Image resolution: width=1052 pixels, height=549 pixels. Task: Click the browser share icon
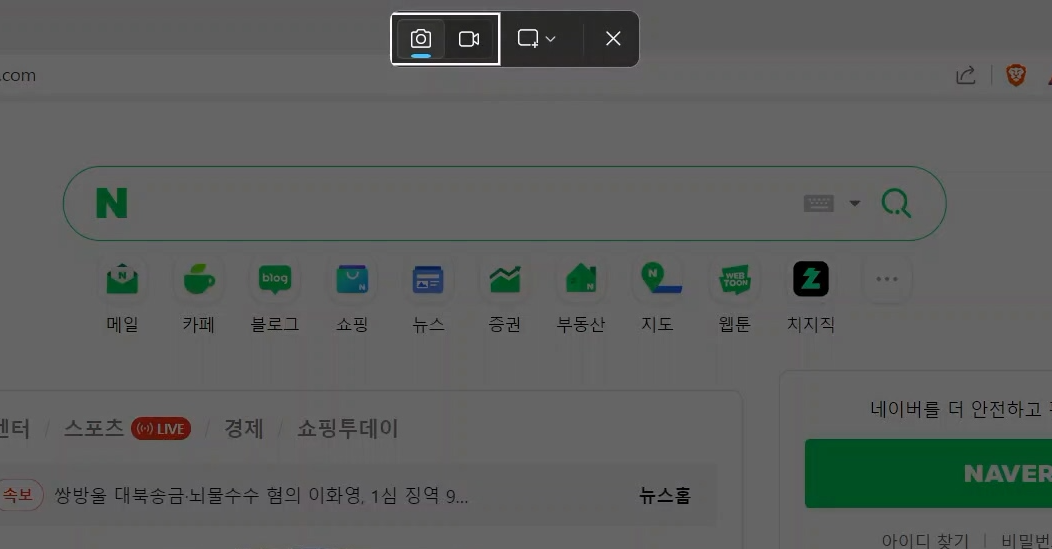(965, 75)
